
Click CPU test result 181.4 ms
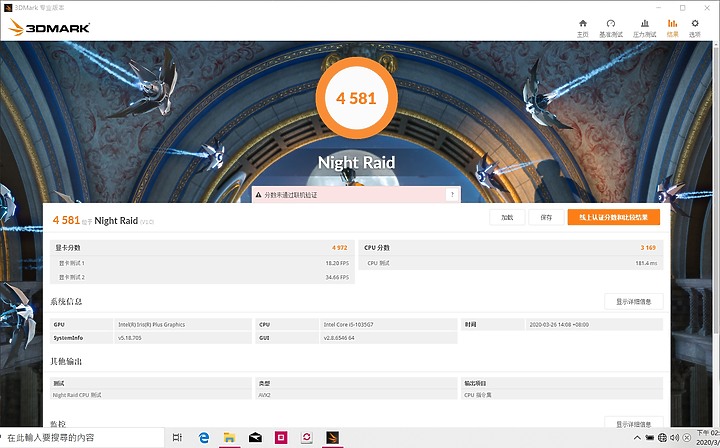pos(646,263)
